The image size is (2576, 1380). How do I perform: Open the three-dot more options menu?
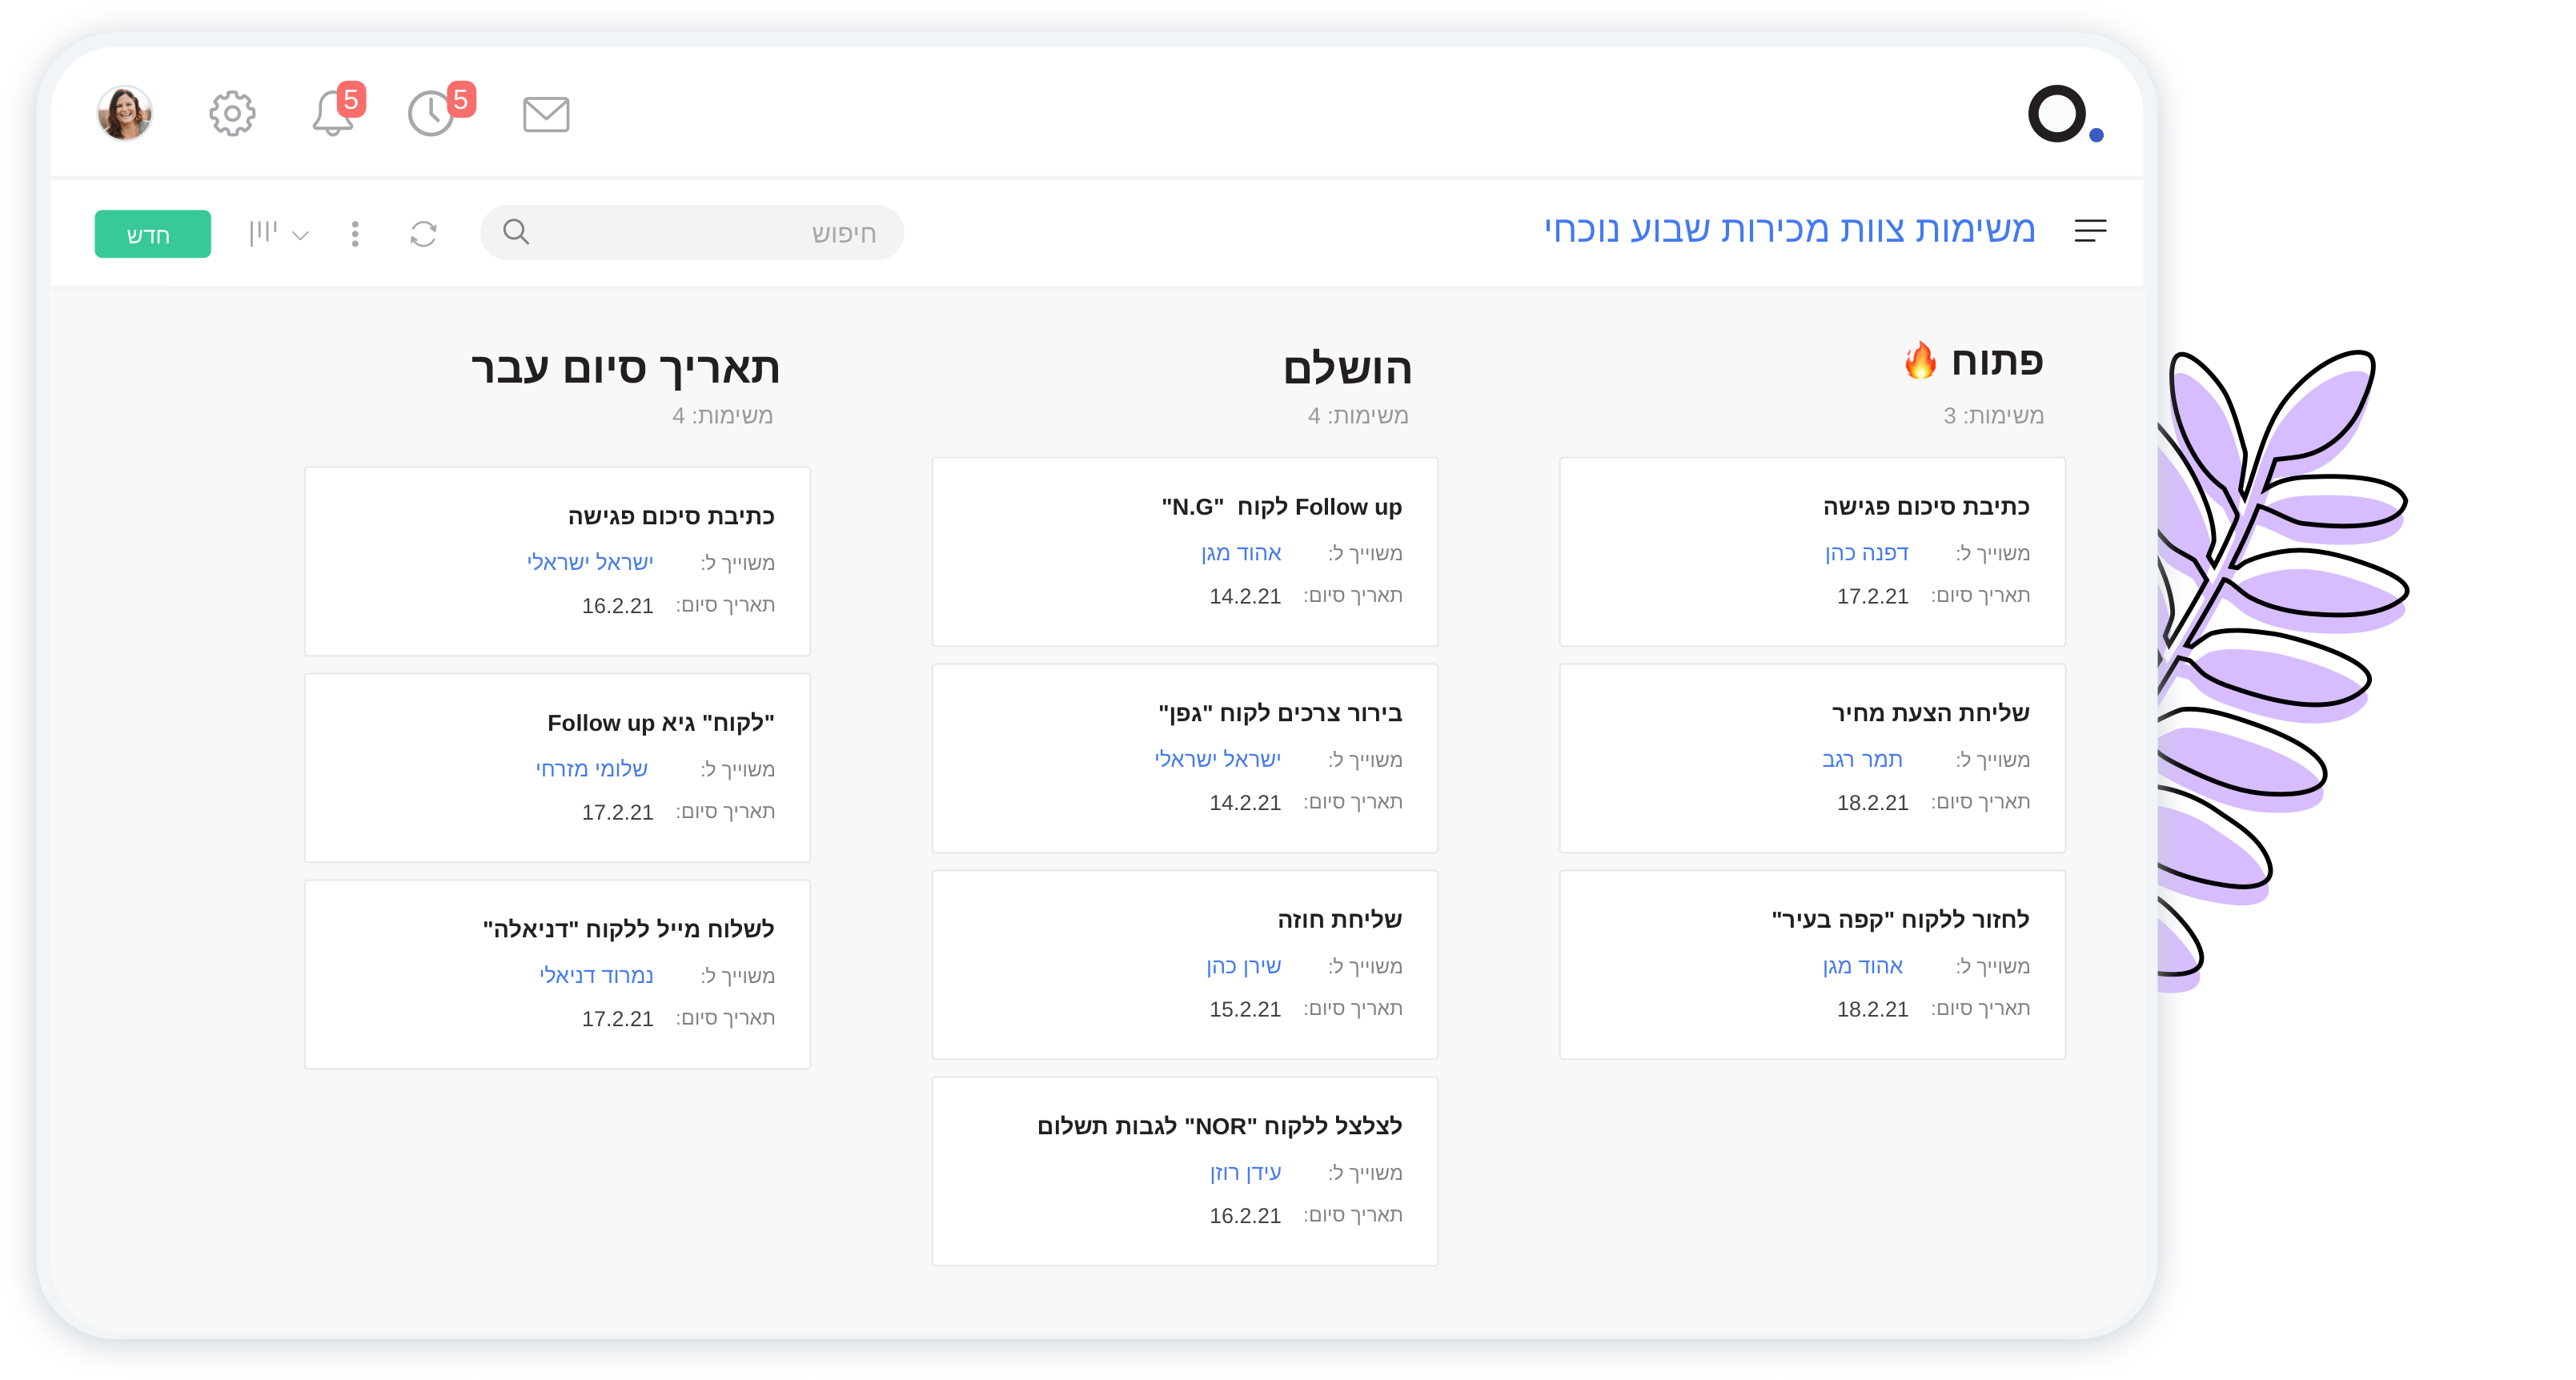[x=355, y=234]
